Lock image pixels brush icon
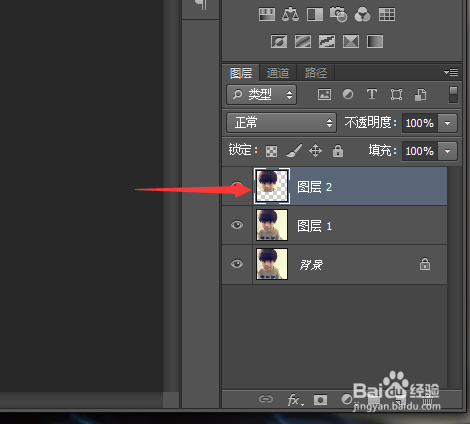The width and height of the screenshot is (470, 424). click(294, 150)
